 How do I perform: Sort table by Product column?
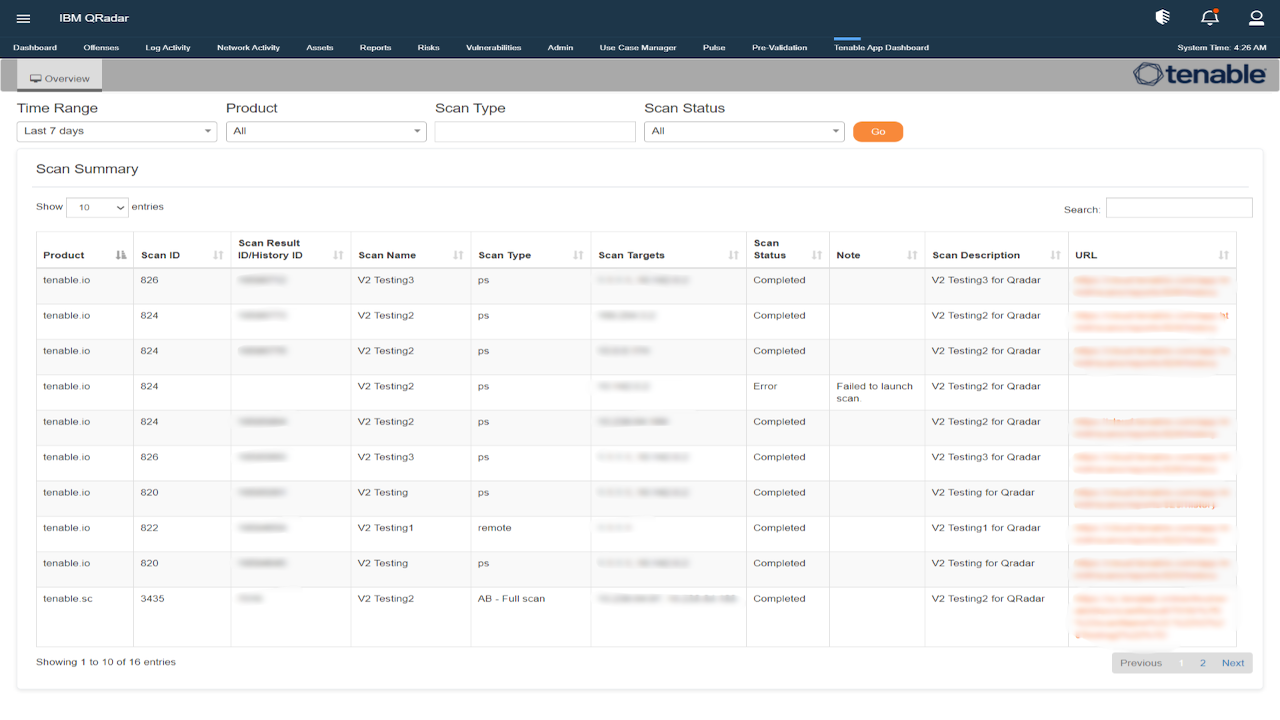pos(120,255)
